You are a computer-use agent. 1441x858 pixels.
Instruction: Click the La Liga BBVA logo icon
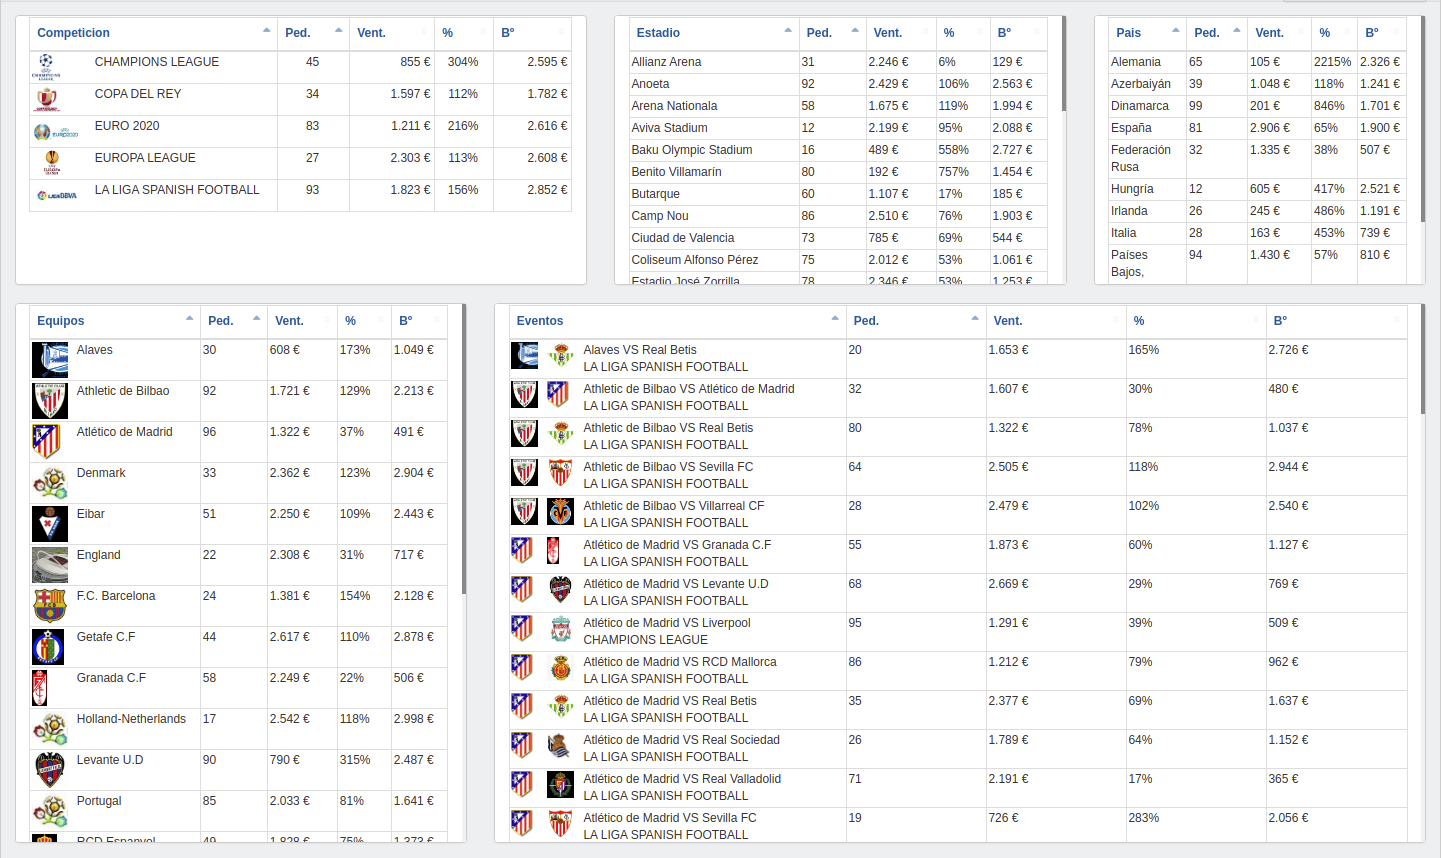tap(57, 196)
